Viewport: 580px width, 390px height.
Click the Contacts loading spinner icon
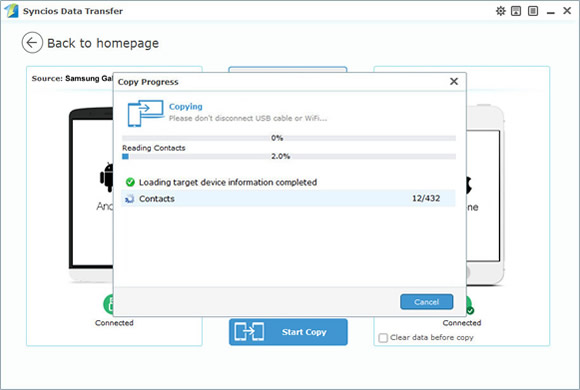pos(129,199)
